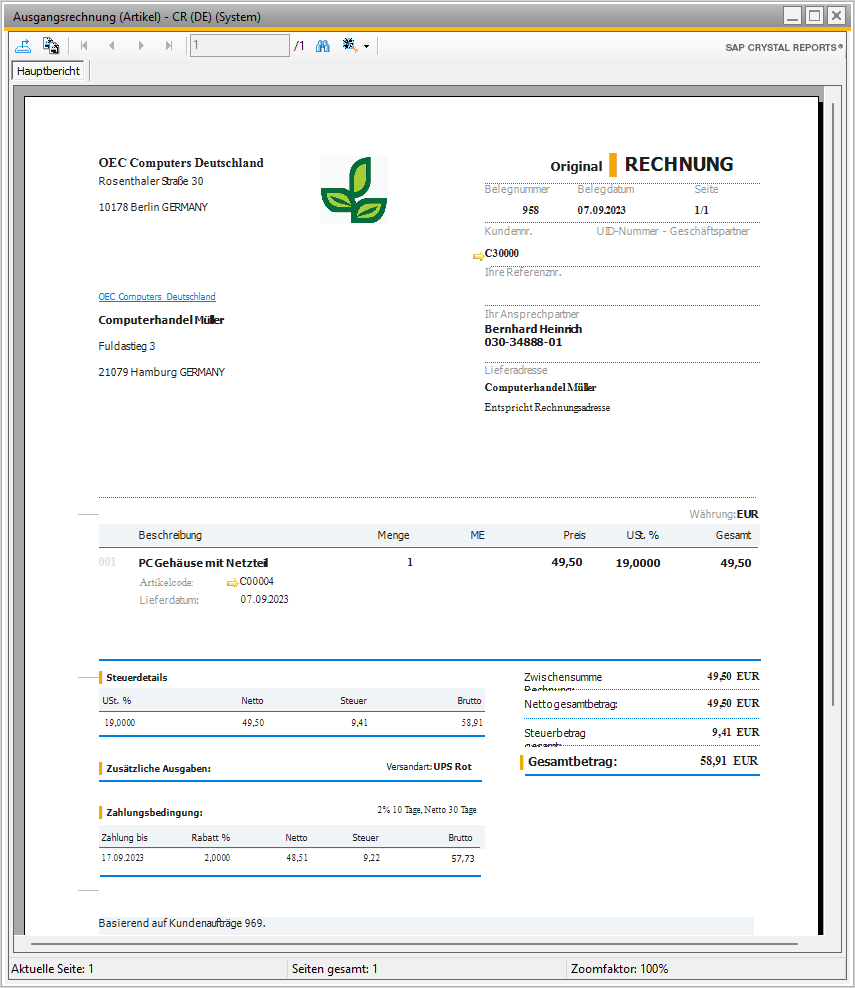Click the Währung: EUR label
Image resolution: width=855 pixels, height=988 pixels.
724,514
